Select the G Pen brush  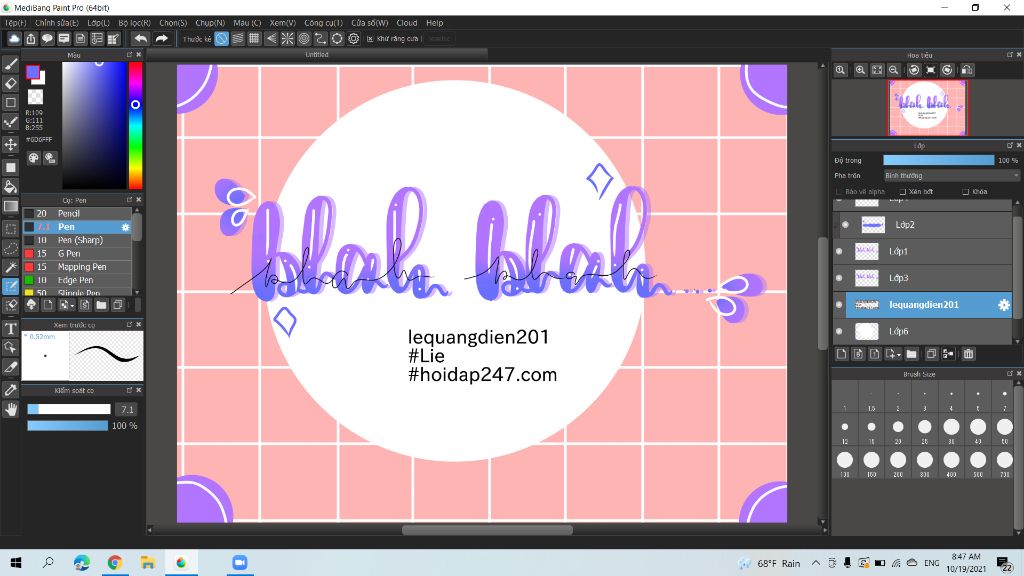(x=77, y=253)
